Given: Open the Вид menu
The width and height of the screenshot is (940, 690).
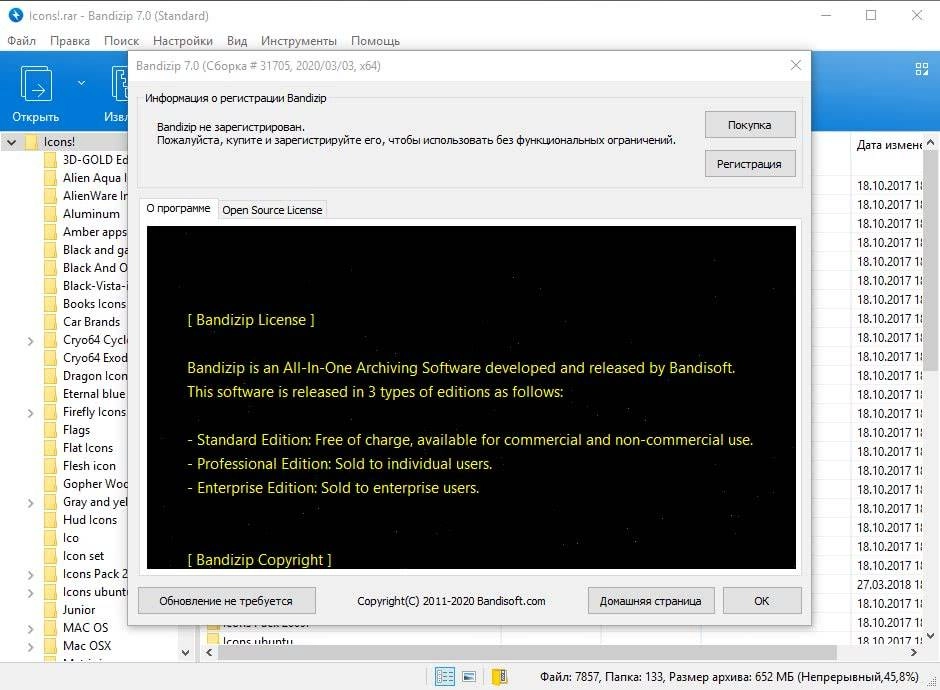Looking at the screenshot, I should pyautogui.click(x=237, y=41).
